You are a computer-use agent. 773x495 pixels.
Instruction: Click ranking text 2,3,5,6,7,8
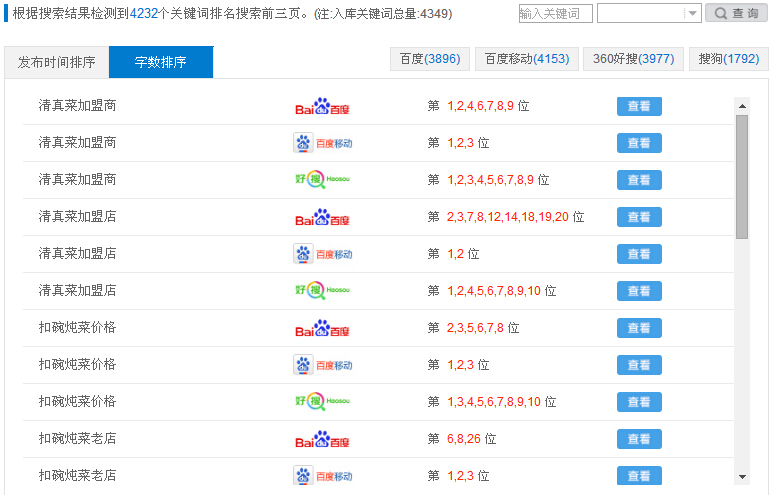[475, 328]
